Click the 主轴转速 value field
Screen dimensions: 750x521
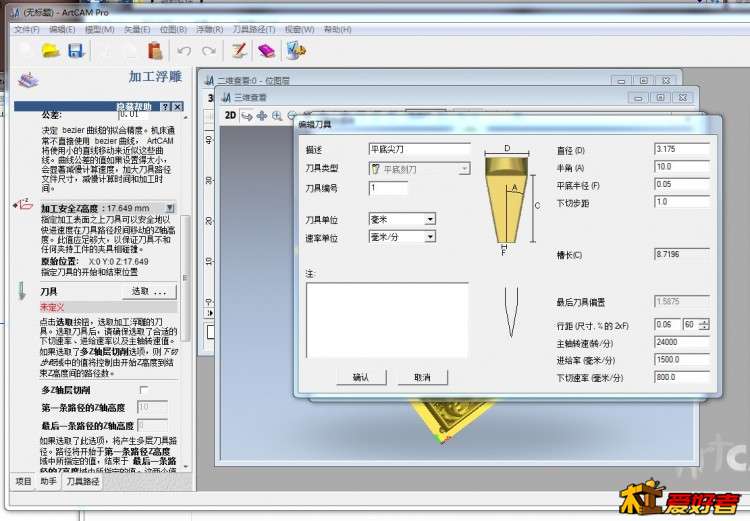click(682, 342)
